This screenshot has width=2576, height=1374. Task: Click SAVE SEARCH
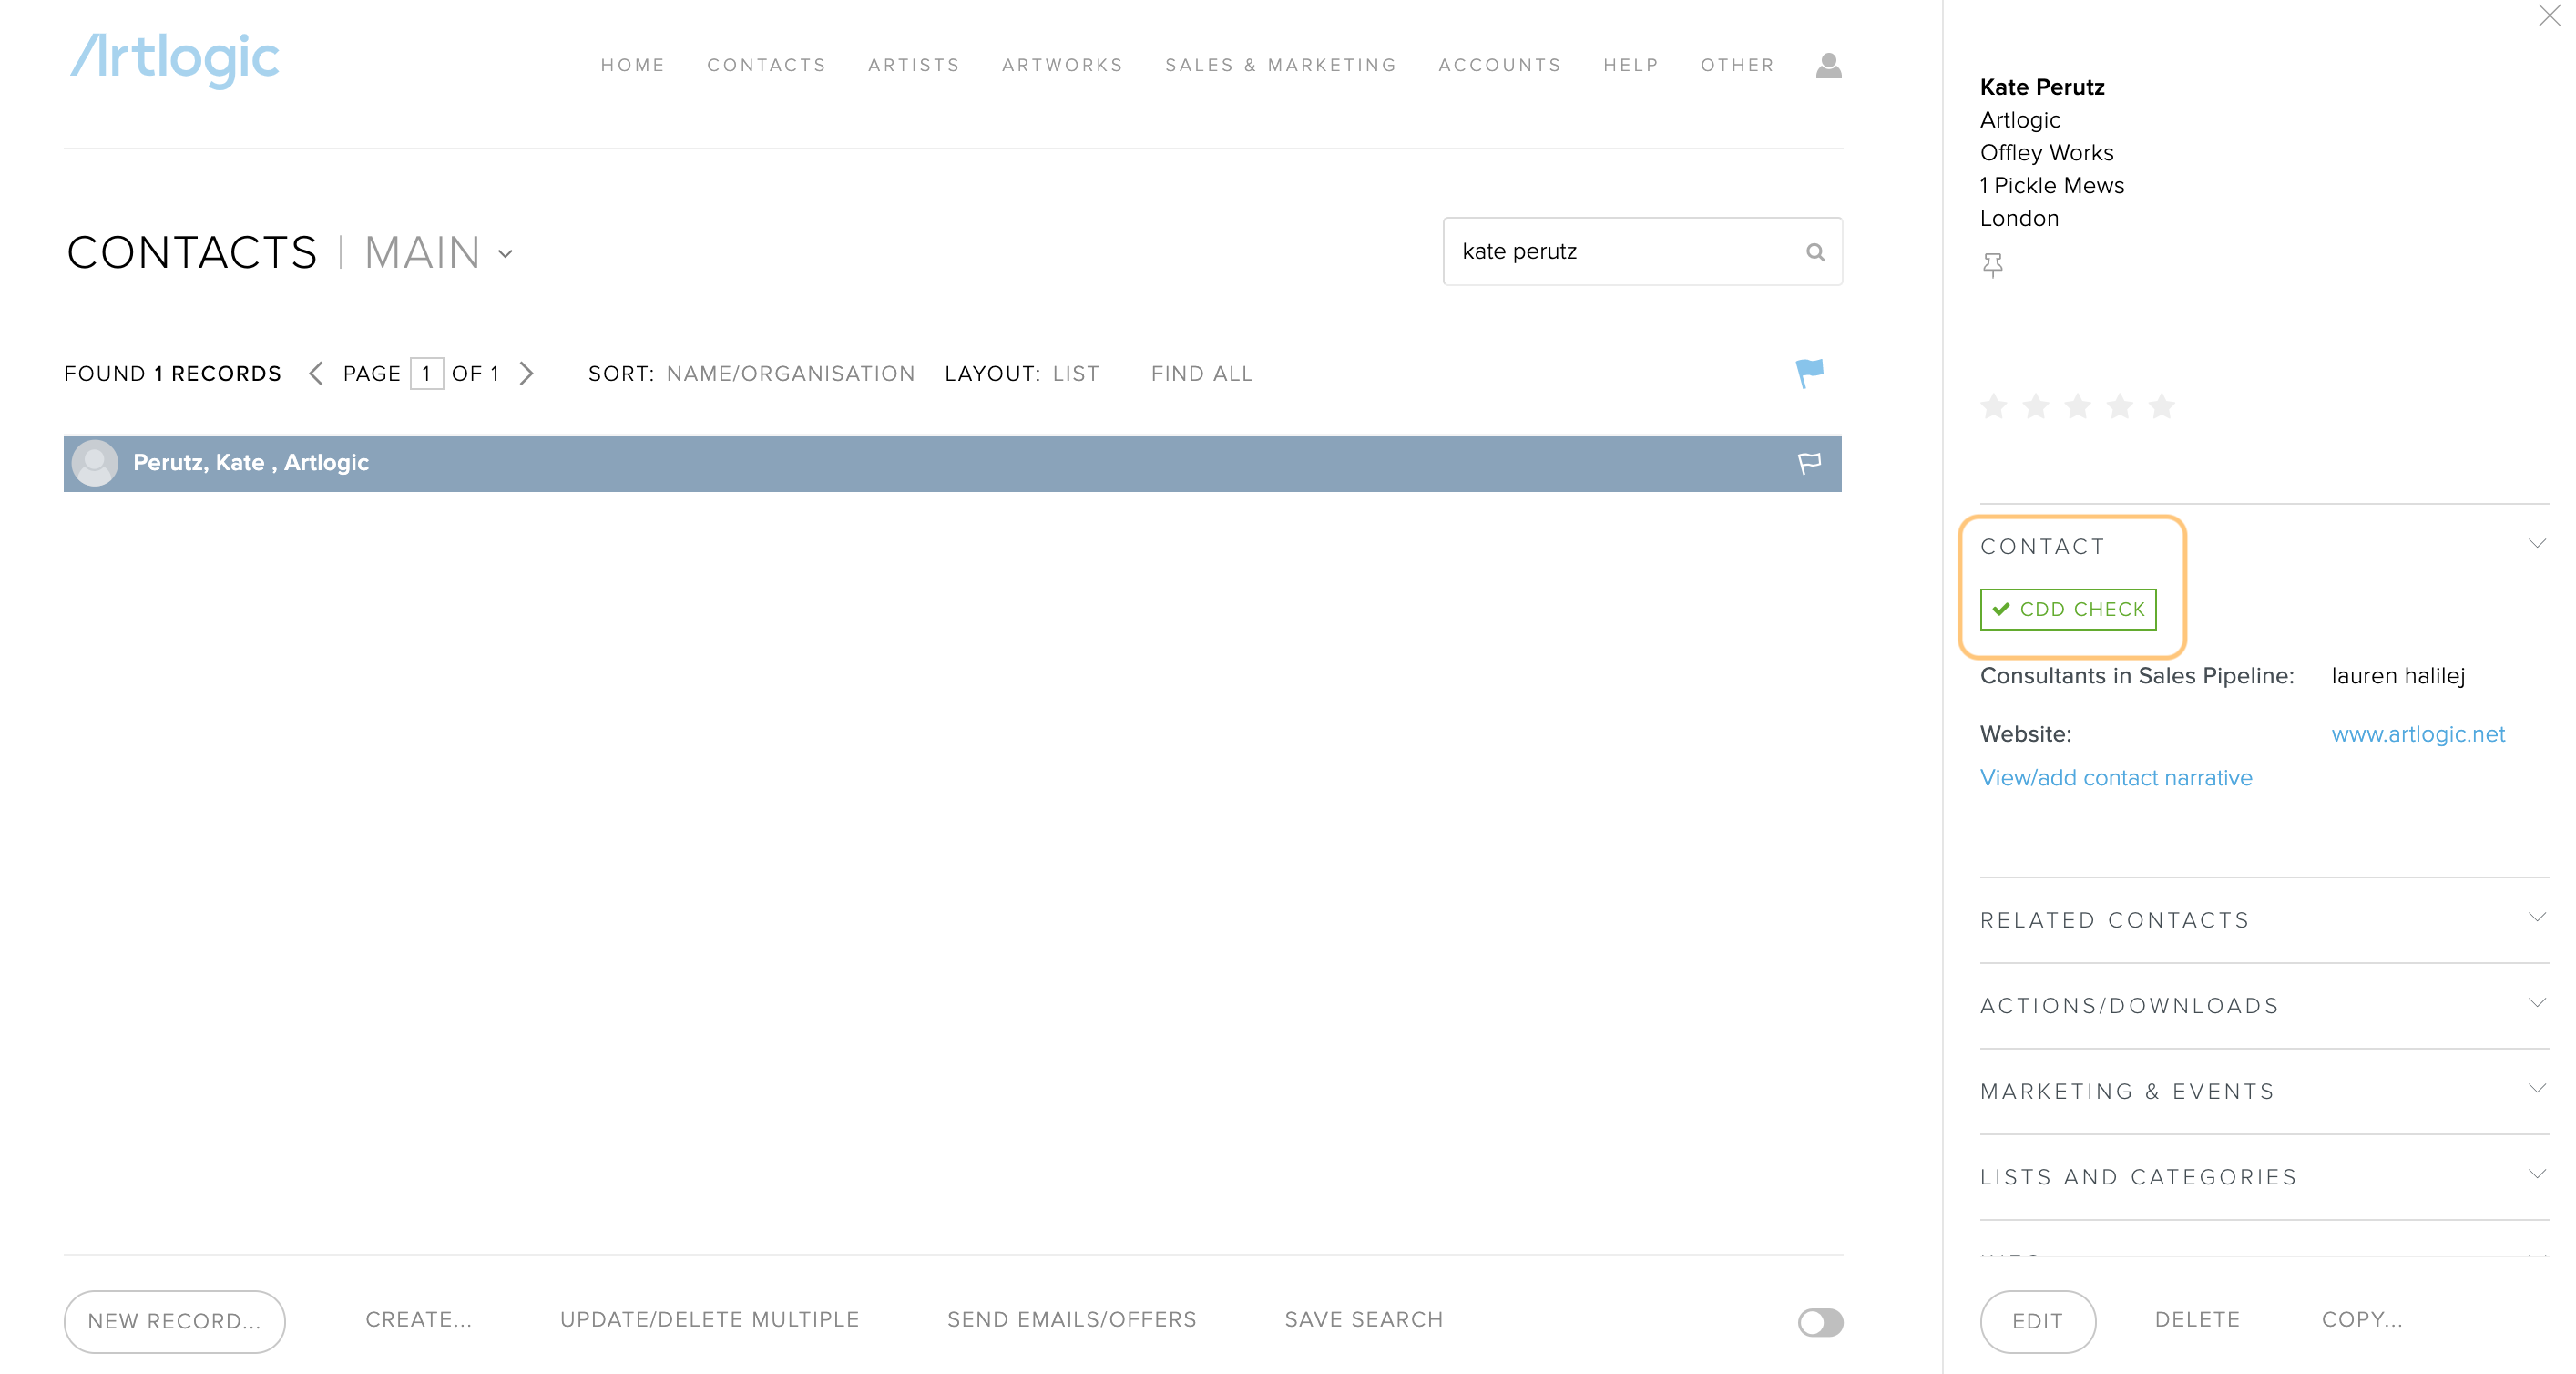click(1363, 1320)
